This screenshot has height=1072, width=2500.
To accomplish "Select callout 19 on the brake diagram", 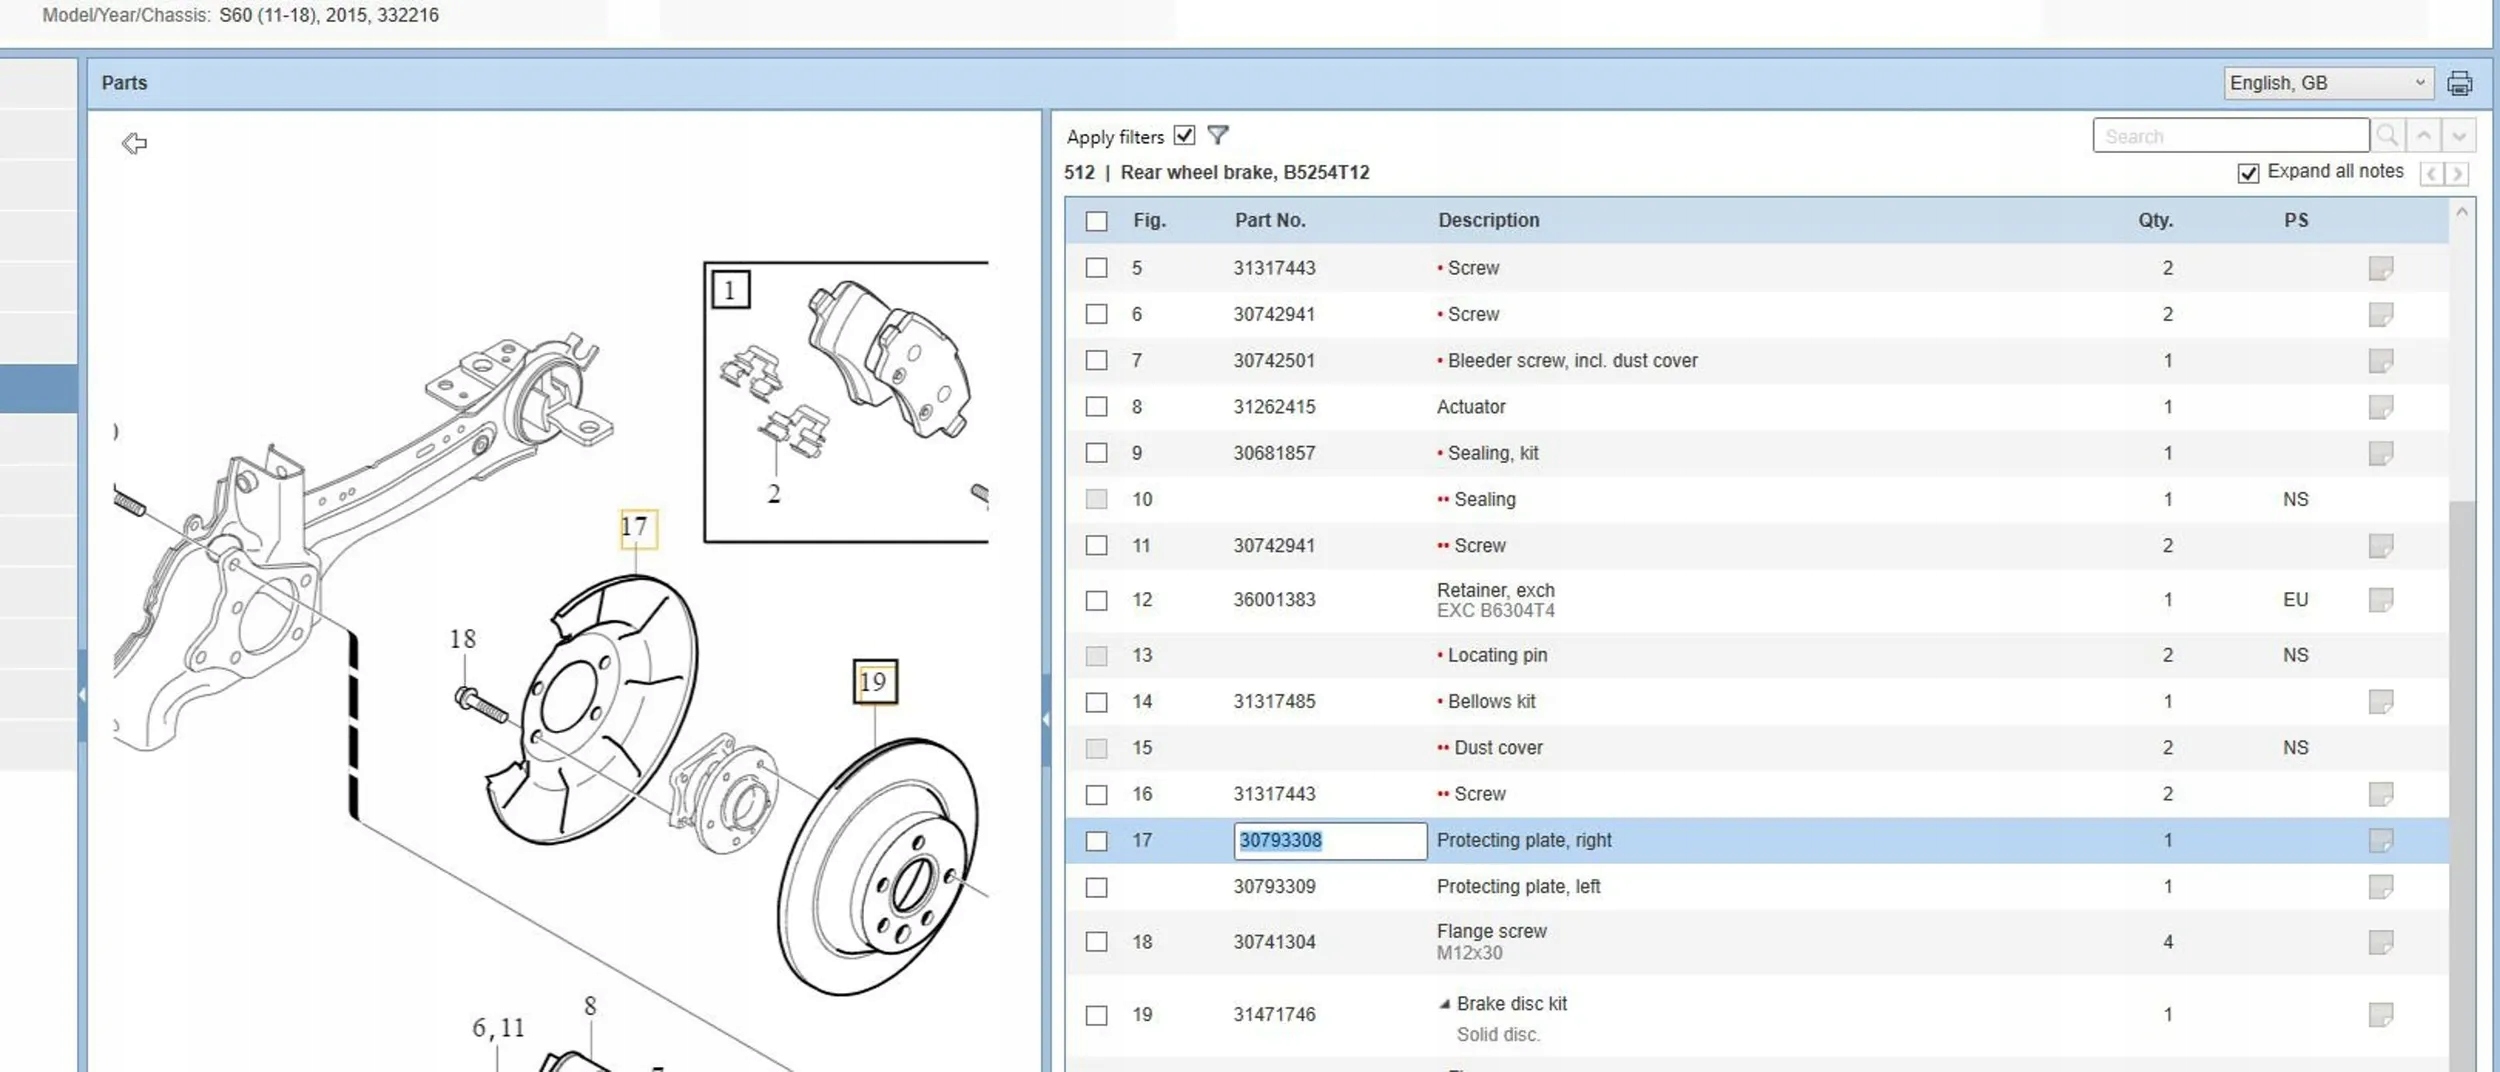I will tap(874, 682).
